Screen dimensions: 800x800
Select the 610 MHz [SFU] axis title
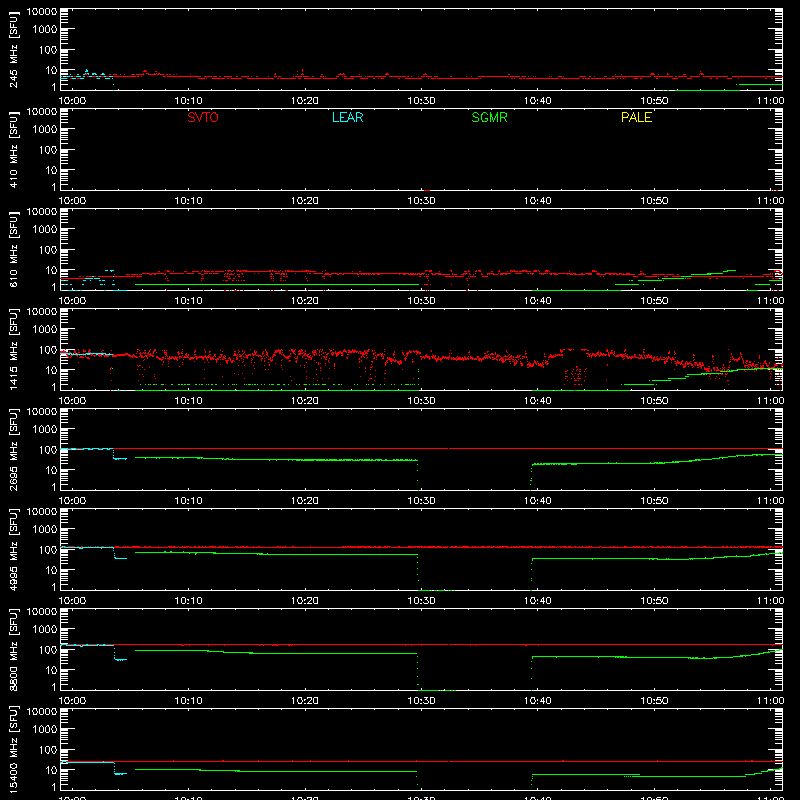pos(13,249)
